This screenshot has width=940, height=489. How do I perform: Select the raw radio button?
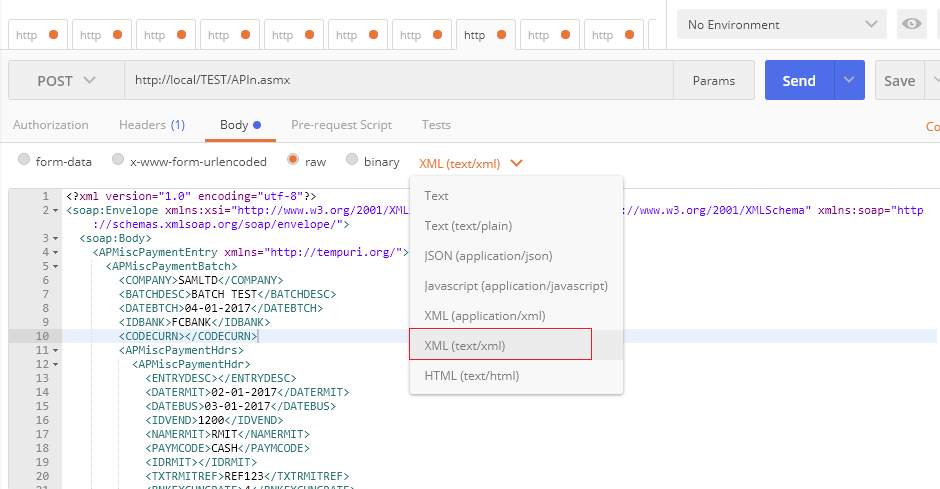(293, 159)
